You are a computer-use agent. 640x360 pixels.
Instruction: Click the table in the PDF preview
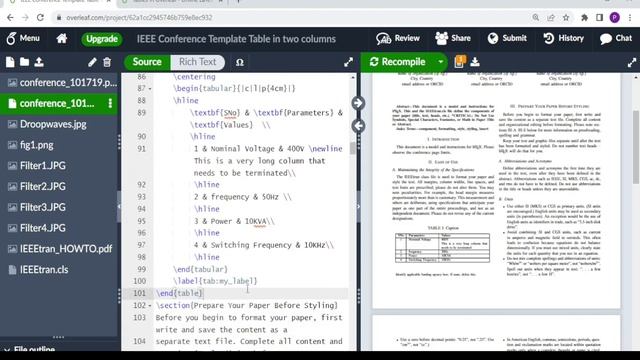442,248
